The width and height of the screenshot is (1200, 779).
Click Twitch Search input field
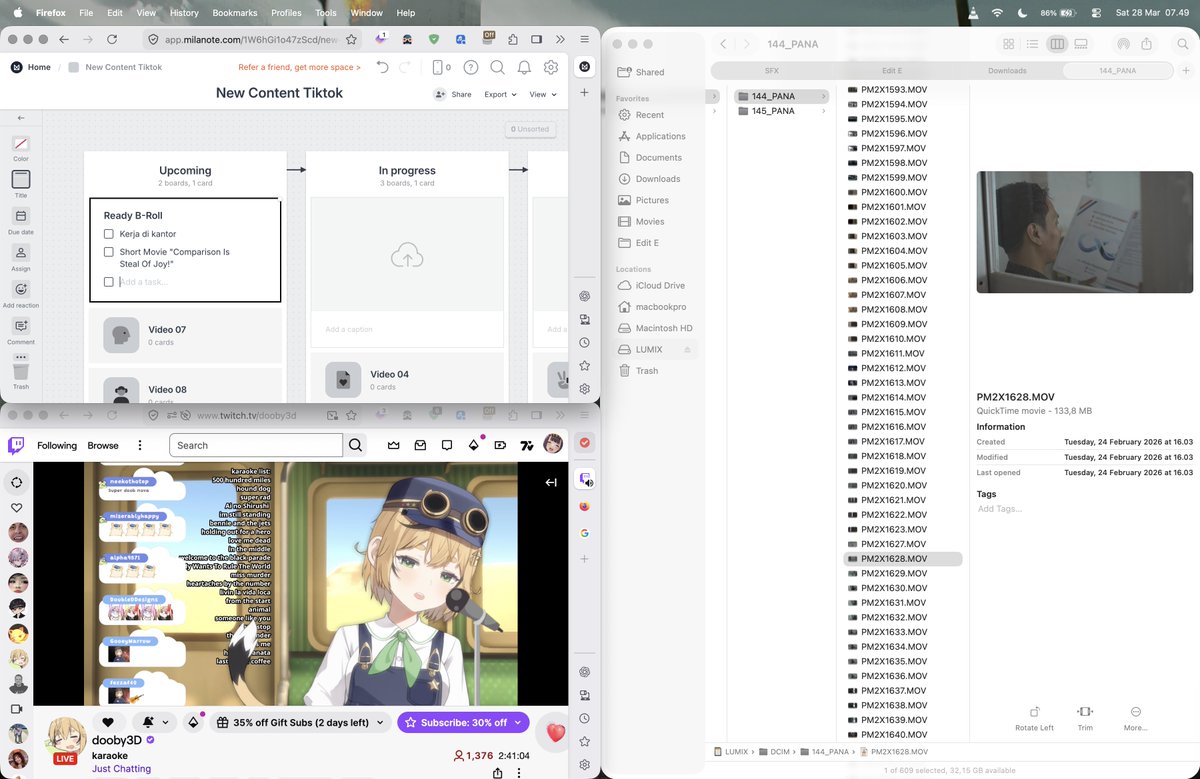tap(256, 445)
